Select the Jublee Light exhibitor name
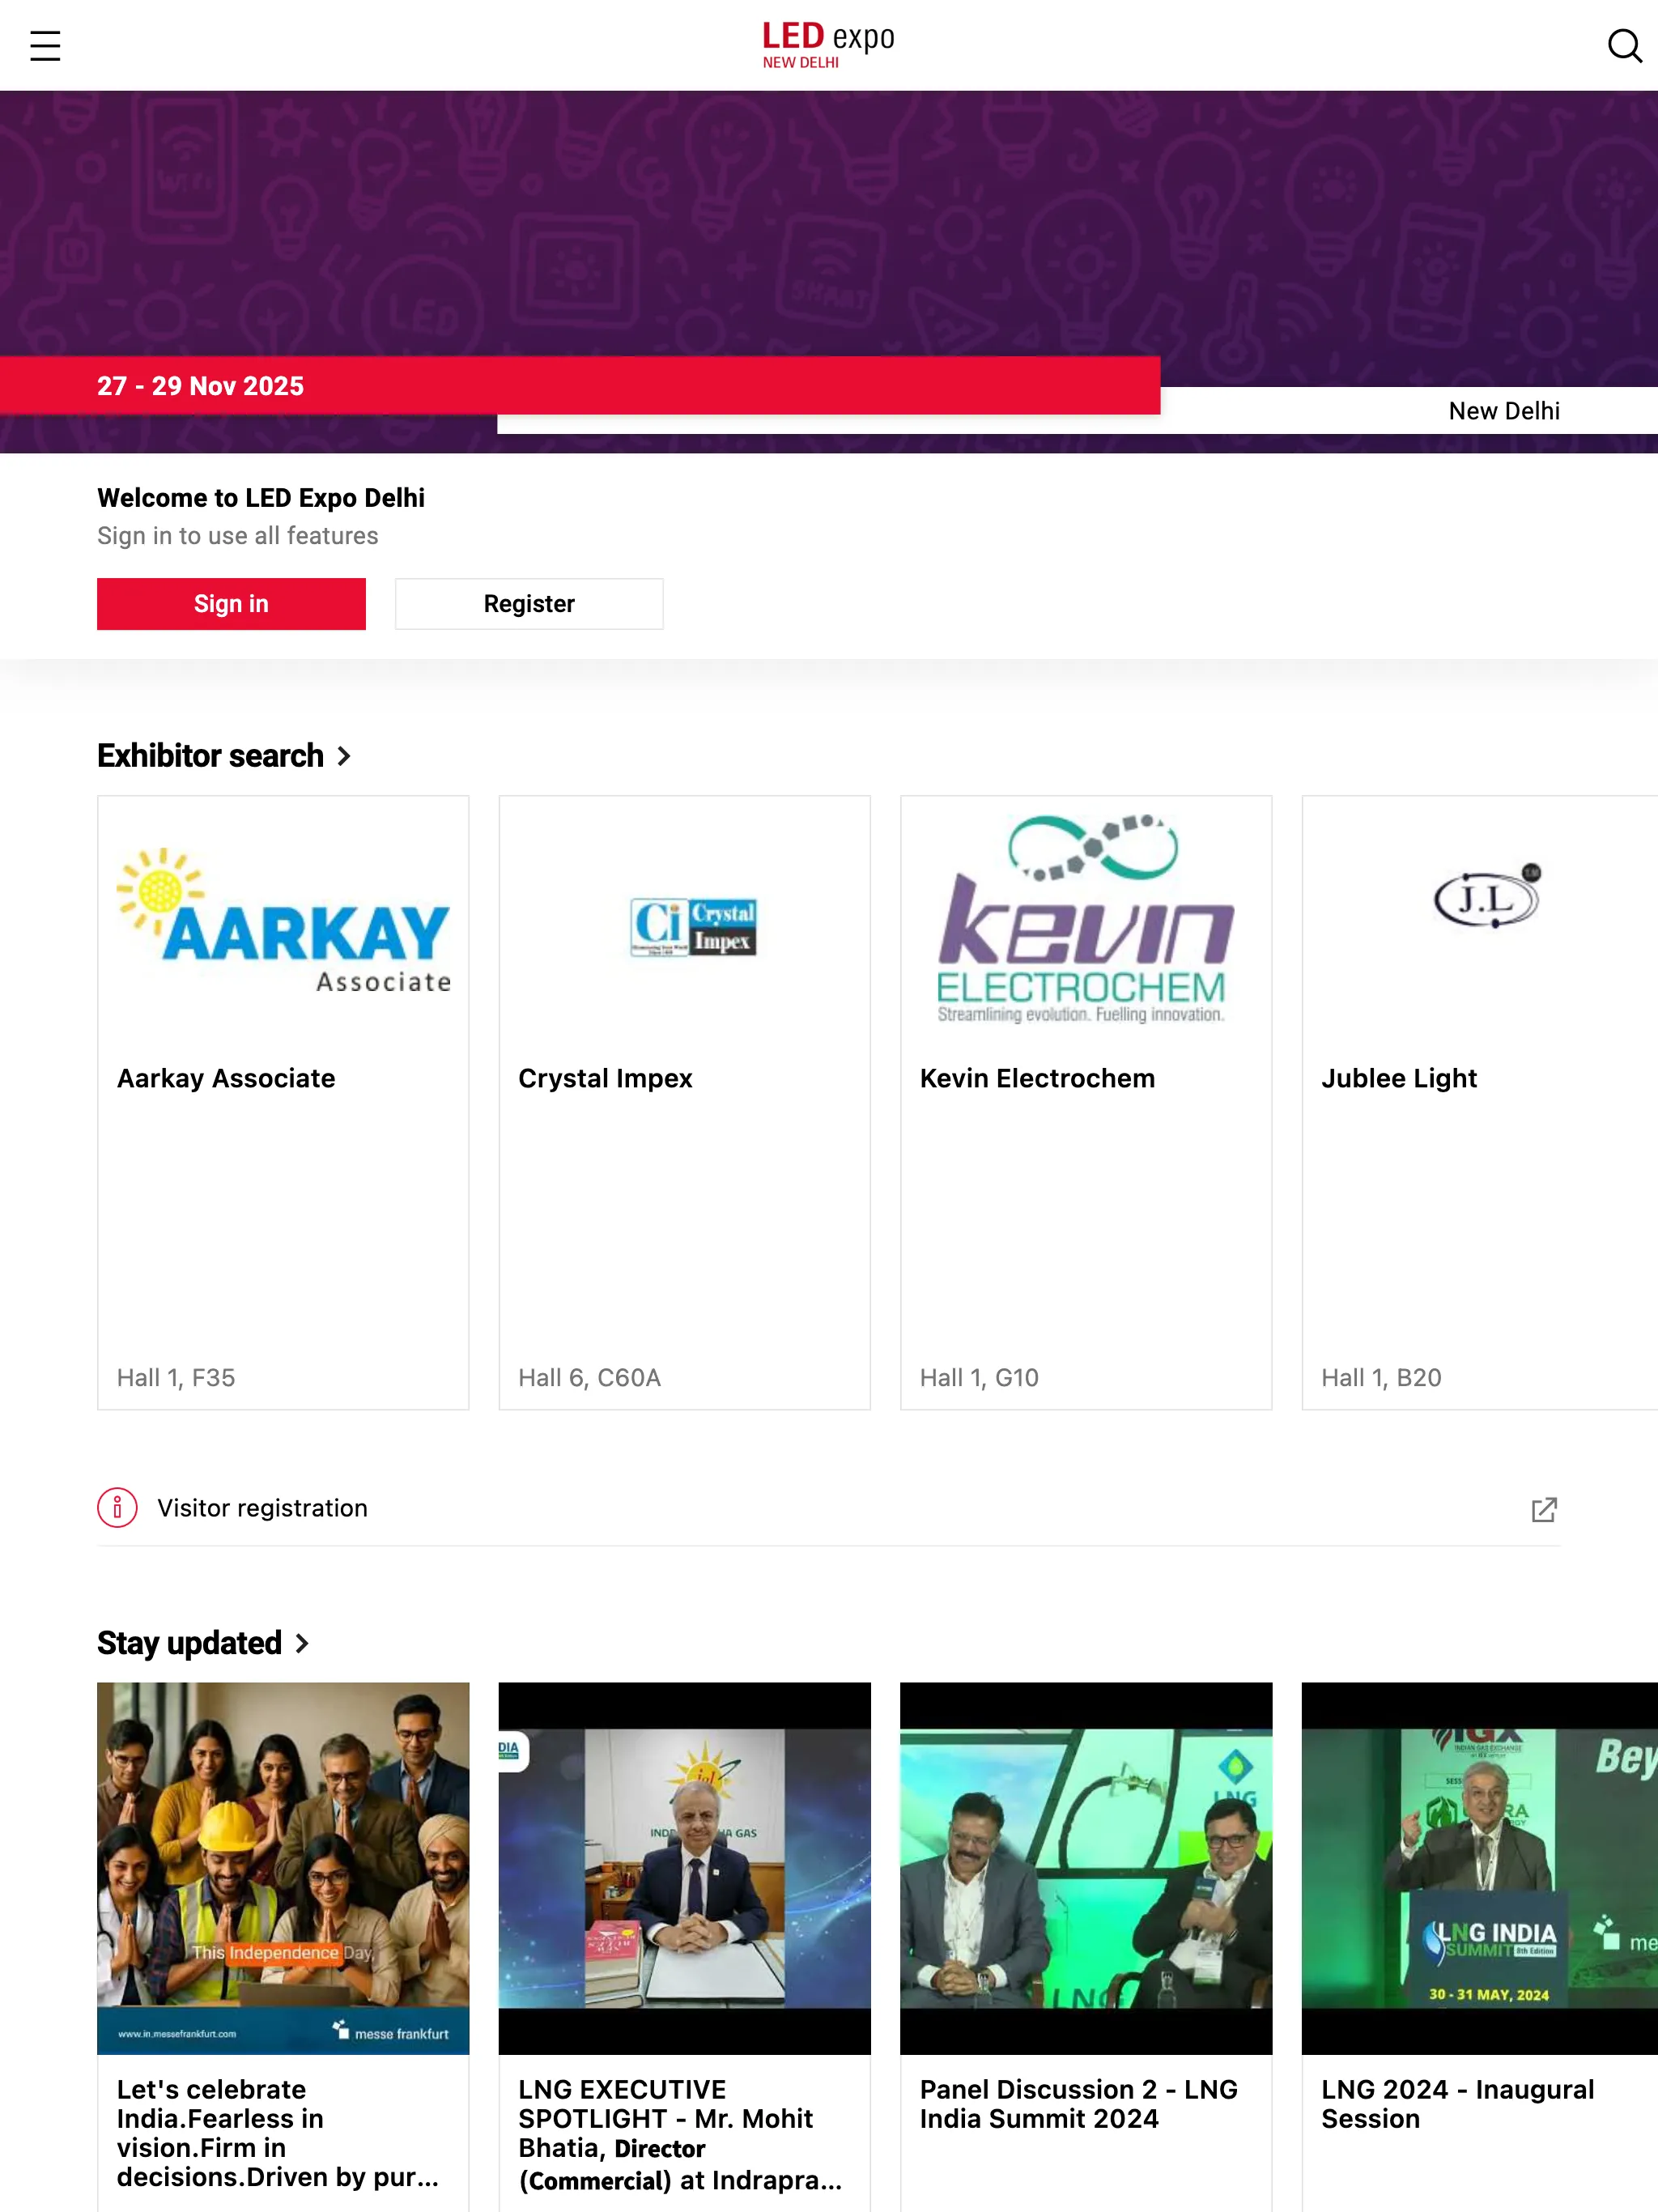 1399,1078
